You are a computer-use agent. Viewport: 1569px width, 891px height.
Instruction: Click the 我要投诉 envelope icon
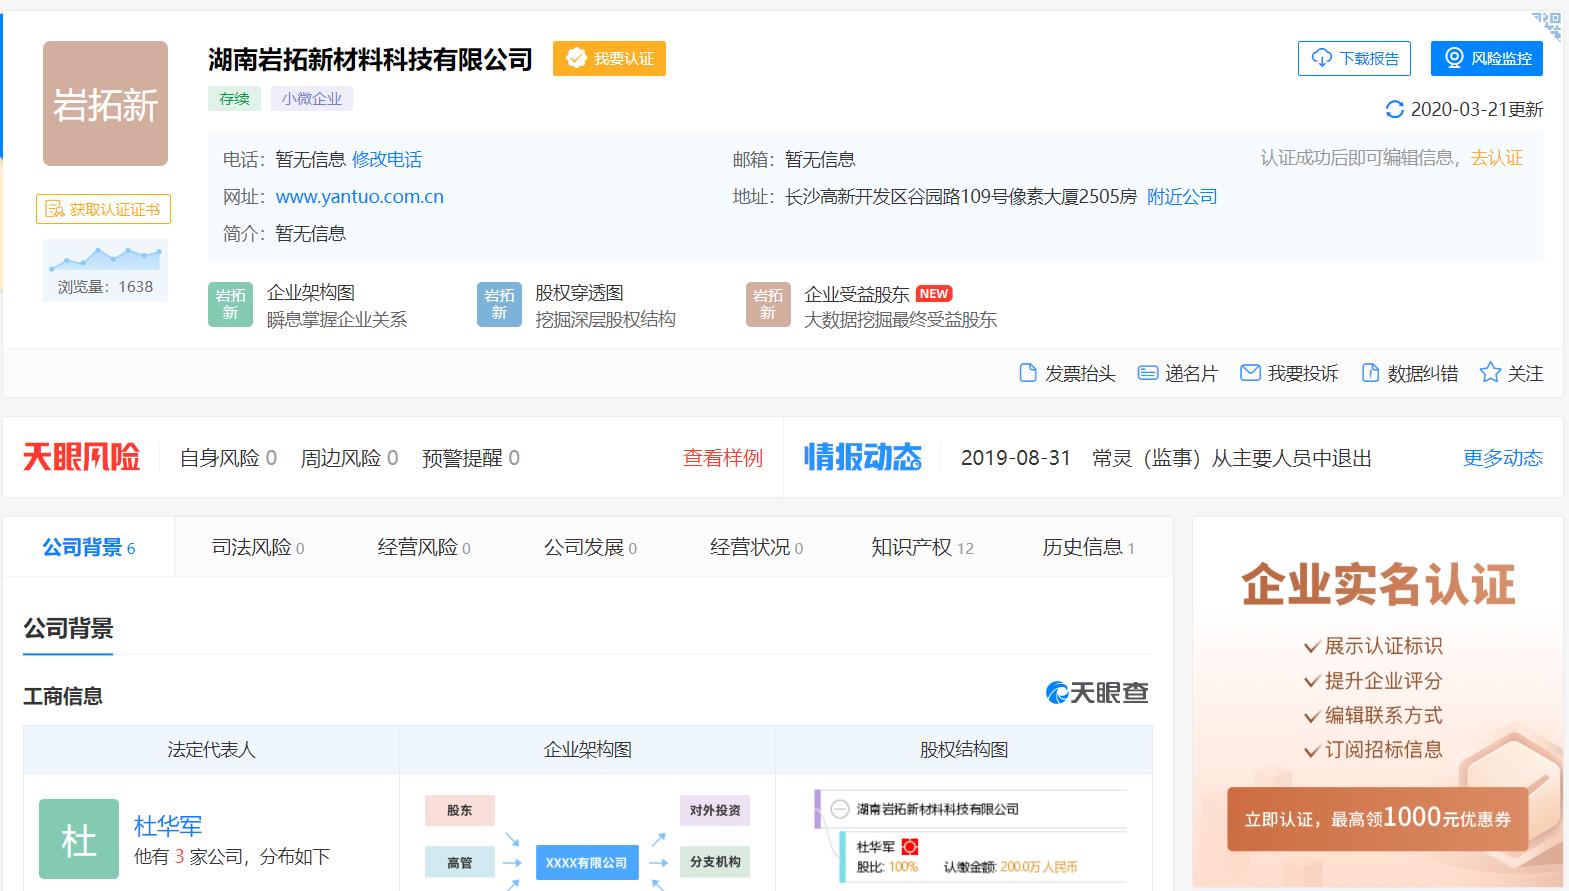(x=1250, y=373)
